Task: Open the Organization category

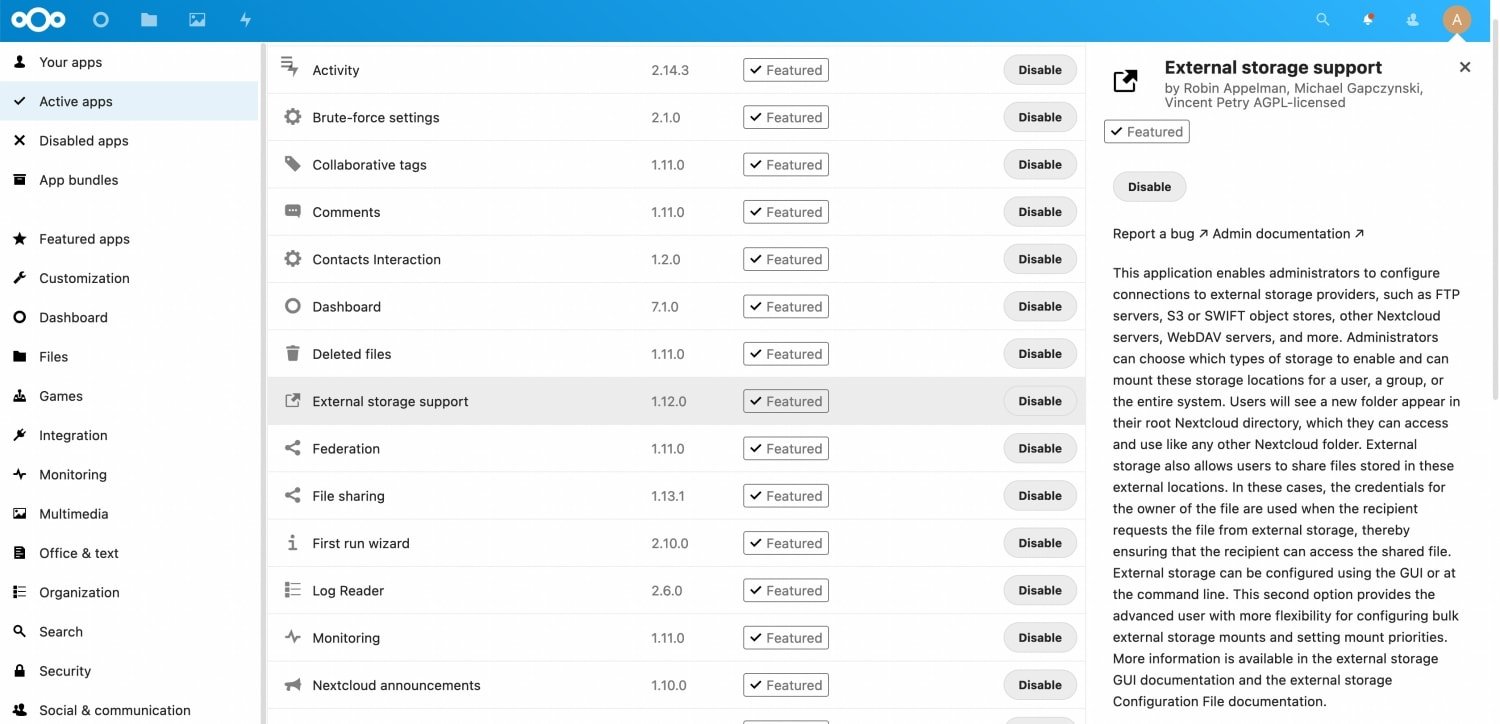Action: [129, 592]
